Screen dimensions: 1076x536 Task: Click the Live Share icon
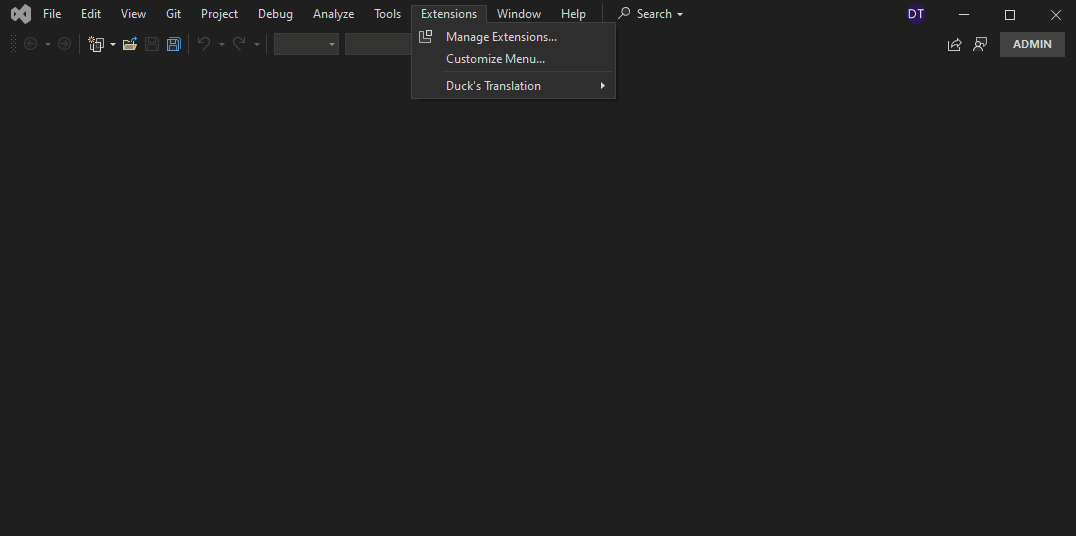954,44
